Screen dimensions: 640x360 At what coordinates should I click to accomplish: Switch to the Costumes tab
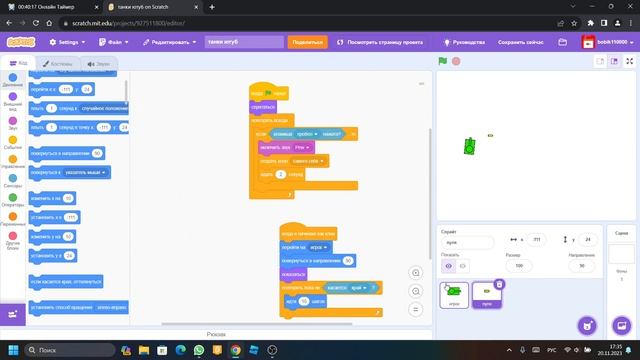click(57, 64)
